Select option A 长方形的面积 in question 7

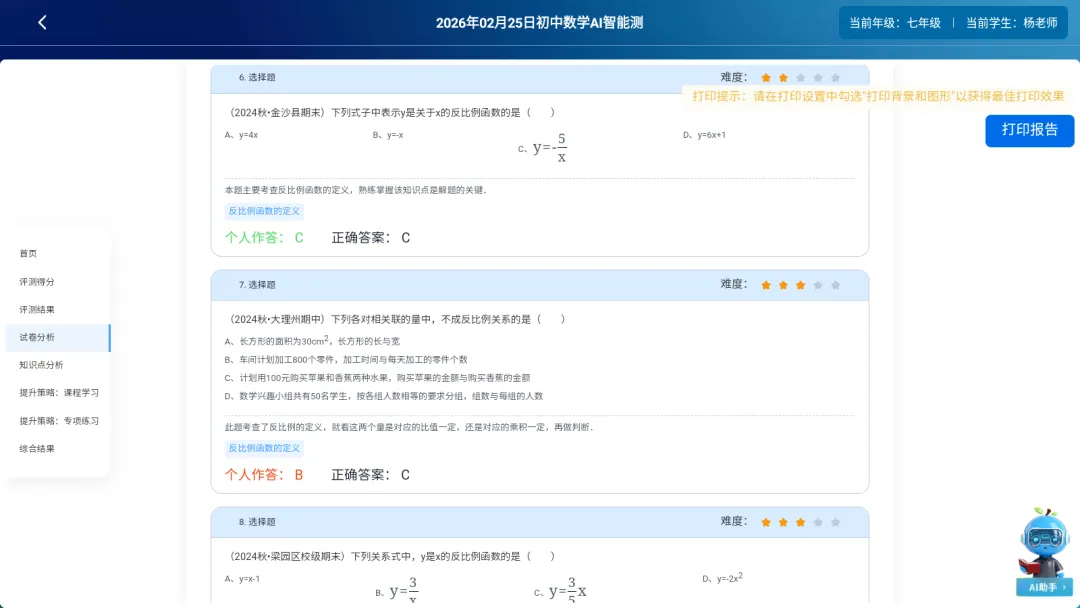pos(312,341)
